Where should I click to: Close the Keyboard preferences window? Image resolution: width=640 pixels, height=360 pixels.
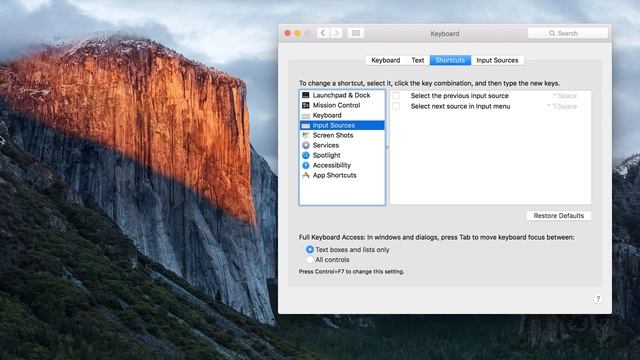(x=287, y=33)
